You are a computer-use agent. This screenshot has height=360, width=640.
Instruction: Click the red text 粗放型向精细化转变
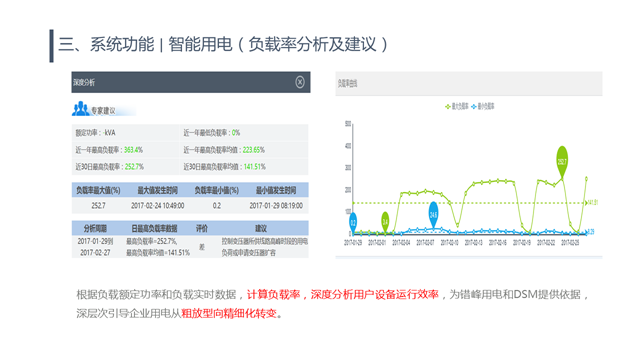[229, 313]
